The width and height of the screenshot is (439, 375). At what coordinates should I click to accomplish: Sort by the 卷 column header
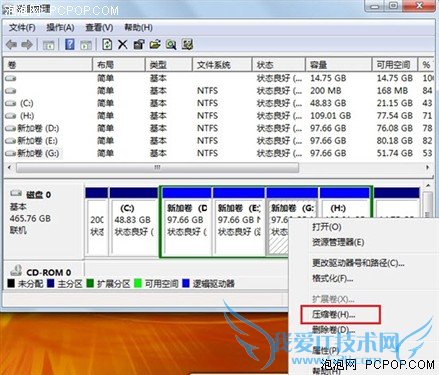(x=48, y=65)
